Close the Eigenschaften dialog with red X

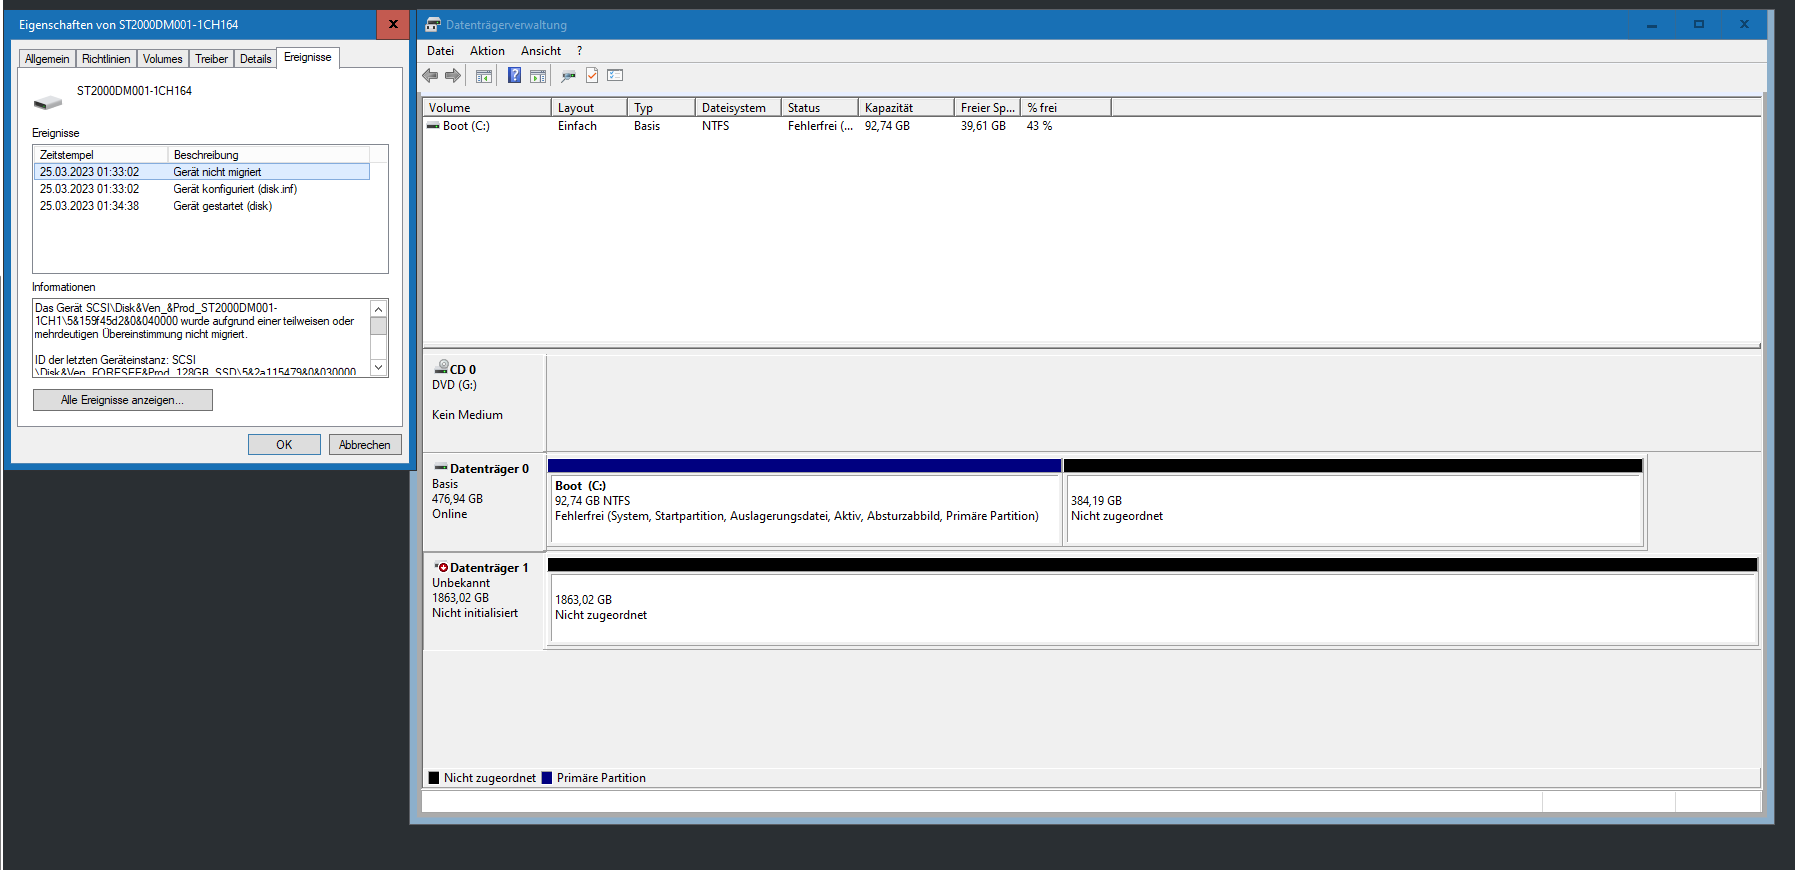tap(393, 25)
